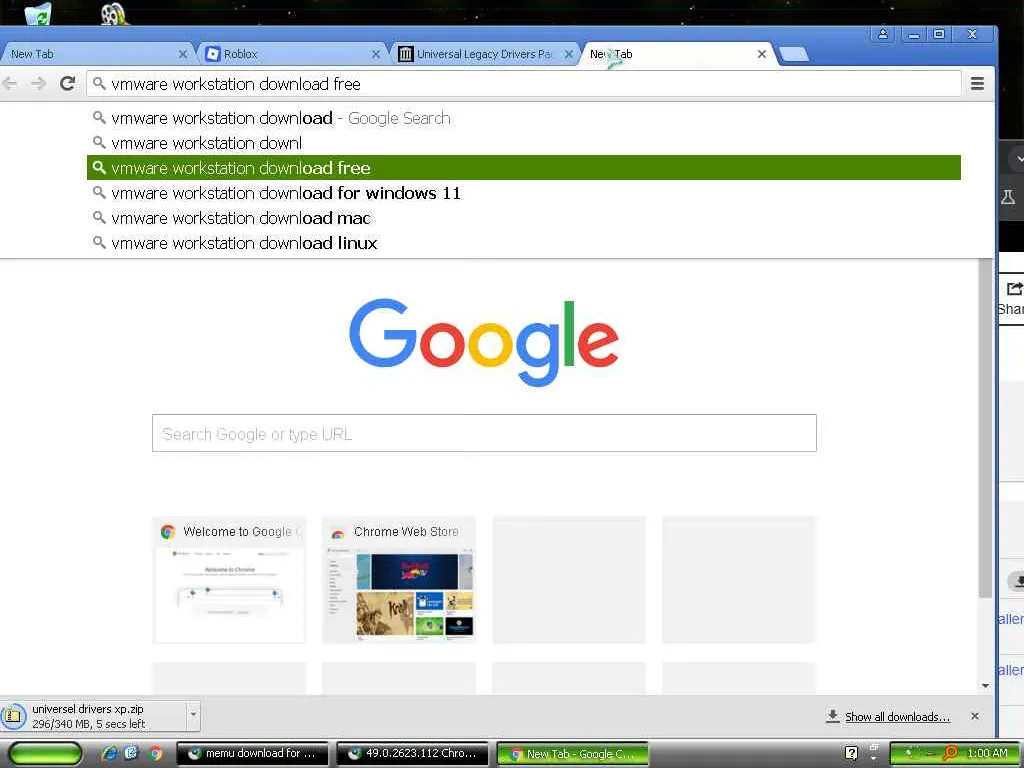Switch to Universal Legacy Drivers Pack tab
The width and height of the screenshot is (1024, 768).
pos(484,54)
